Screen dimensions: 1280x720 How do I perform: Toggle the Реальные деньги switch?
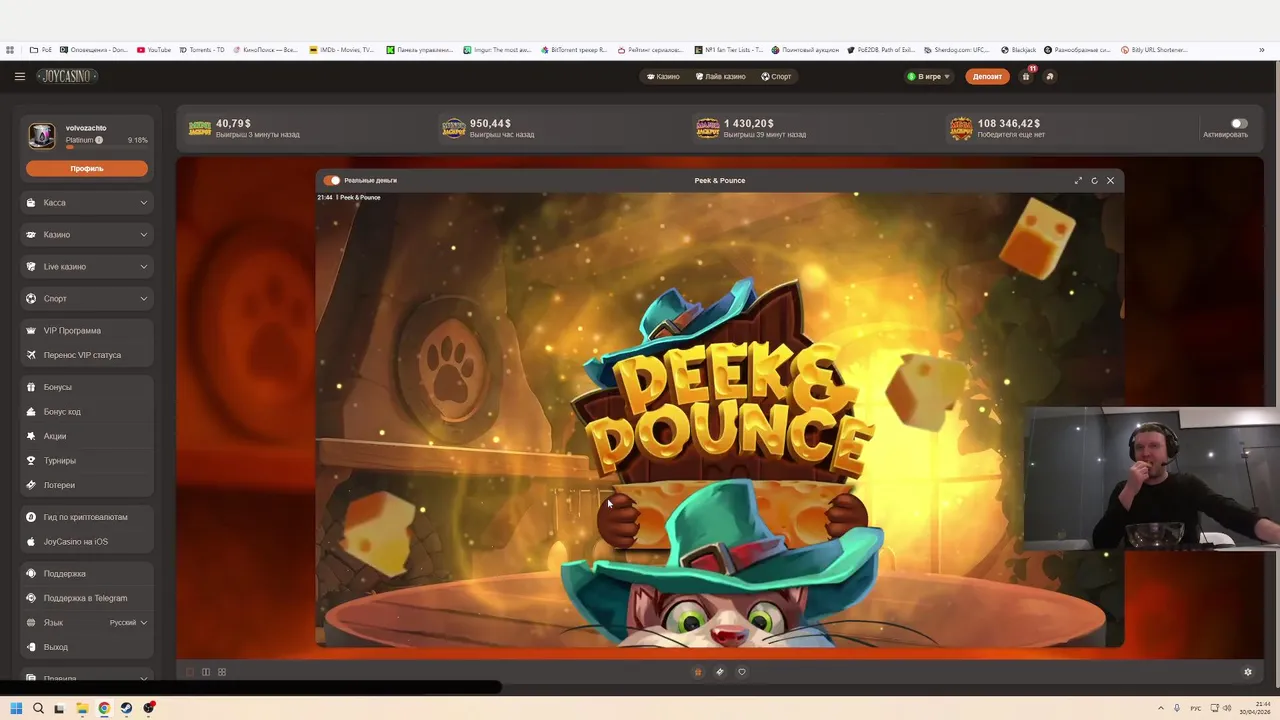[332, 181]
